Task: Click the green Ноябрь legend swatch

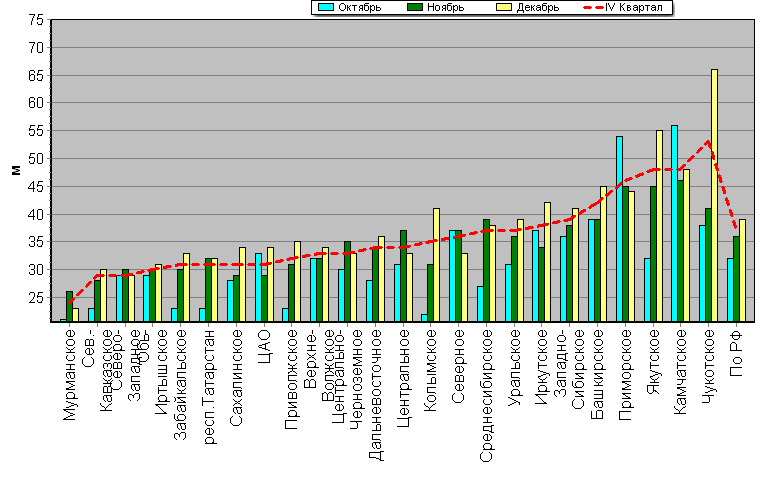Action: point(415,7)
